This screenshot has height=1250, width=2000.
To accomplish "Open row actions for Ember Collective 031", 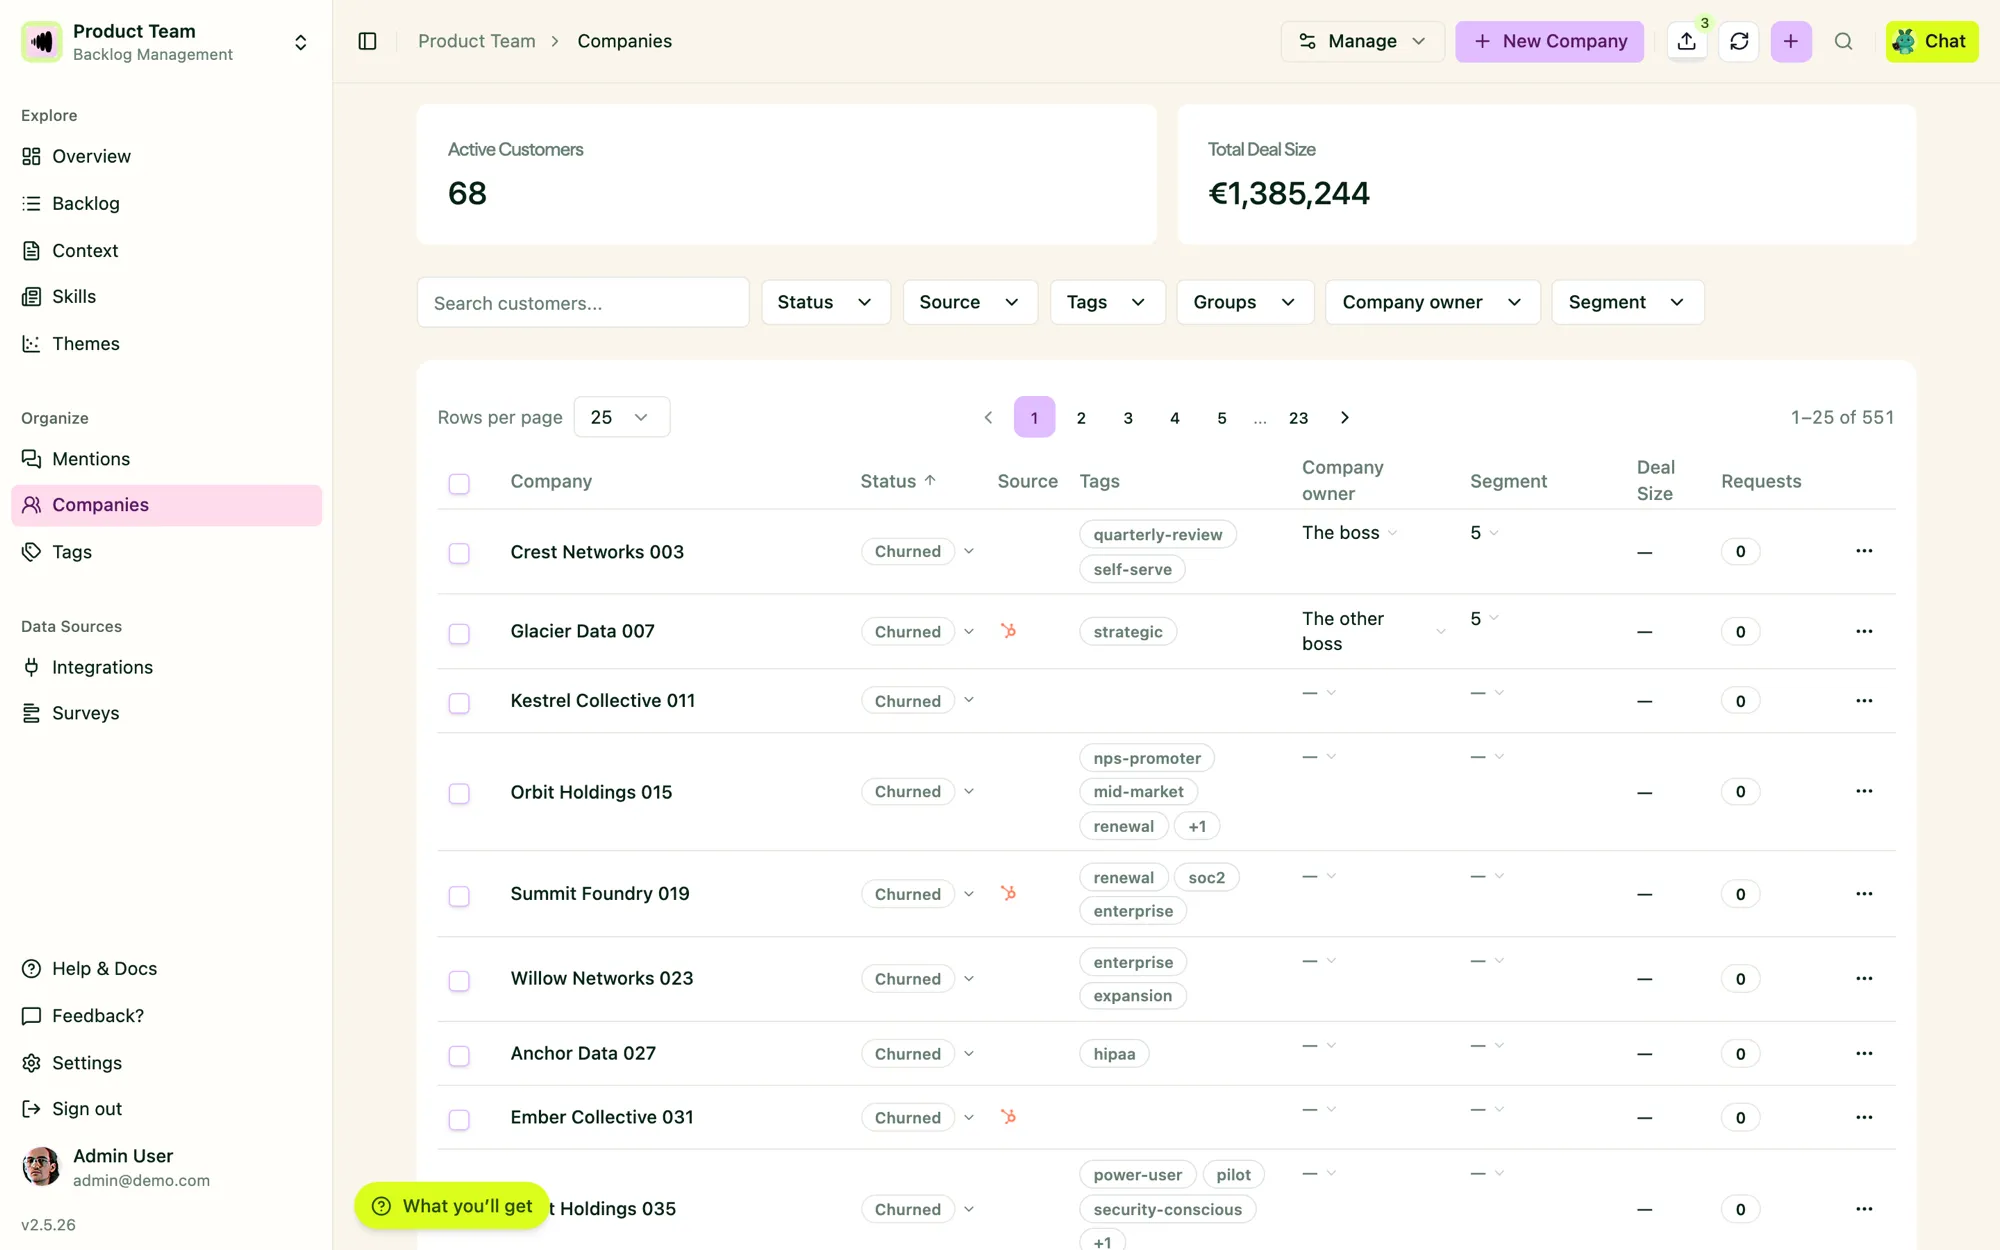I will 1864,1117.
